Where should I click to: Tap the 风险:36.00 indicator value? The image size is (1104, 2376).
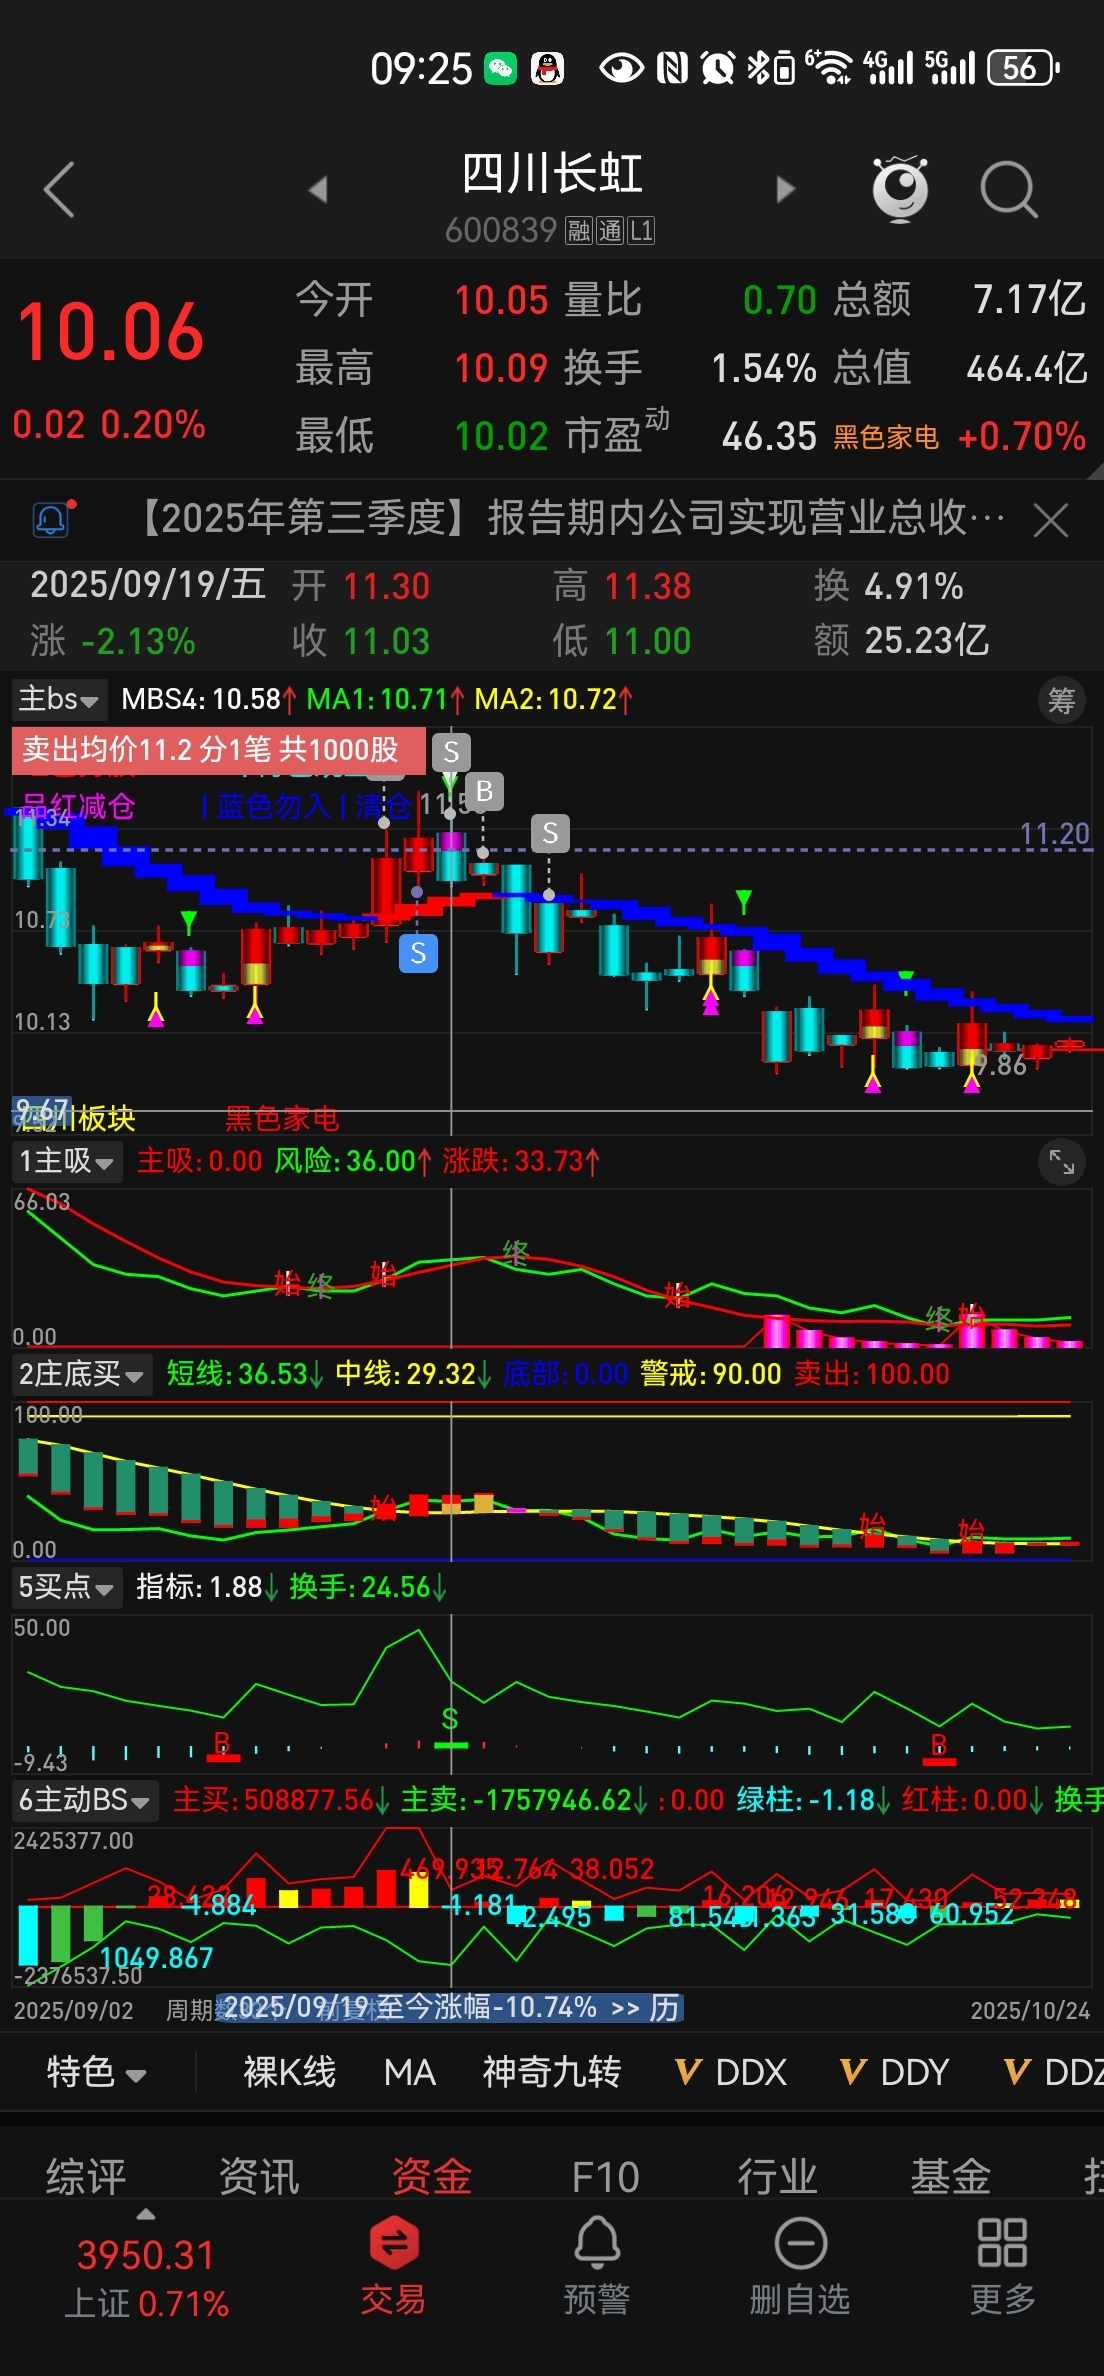tap(353, 1161)
